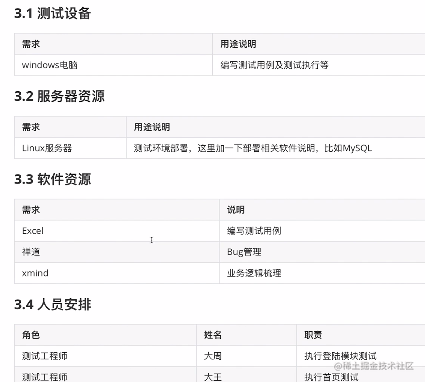The height and width of the screenshot is (382, 425).
Task: Click the "Linux服务器" cell
Action: click(70, 148)
